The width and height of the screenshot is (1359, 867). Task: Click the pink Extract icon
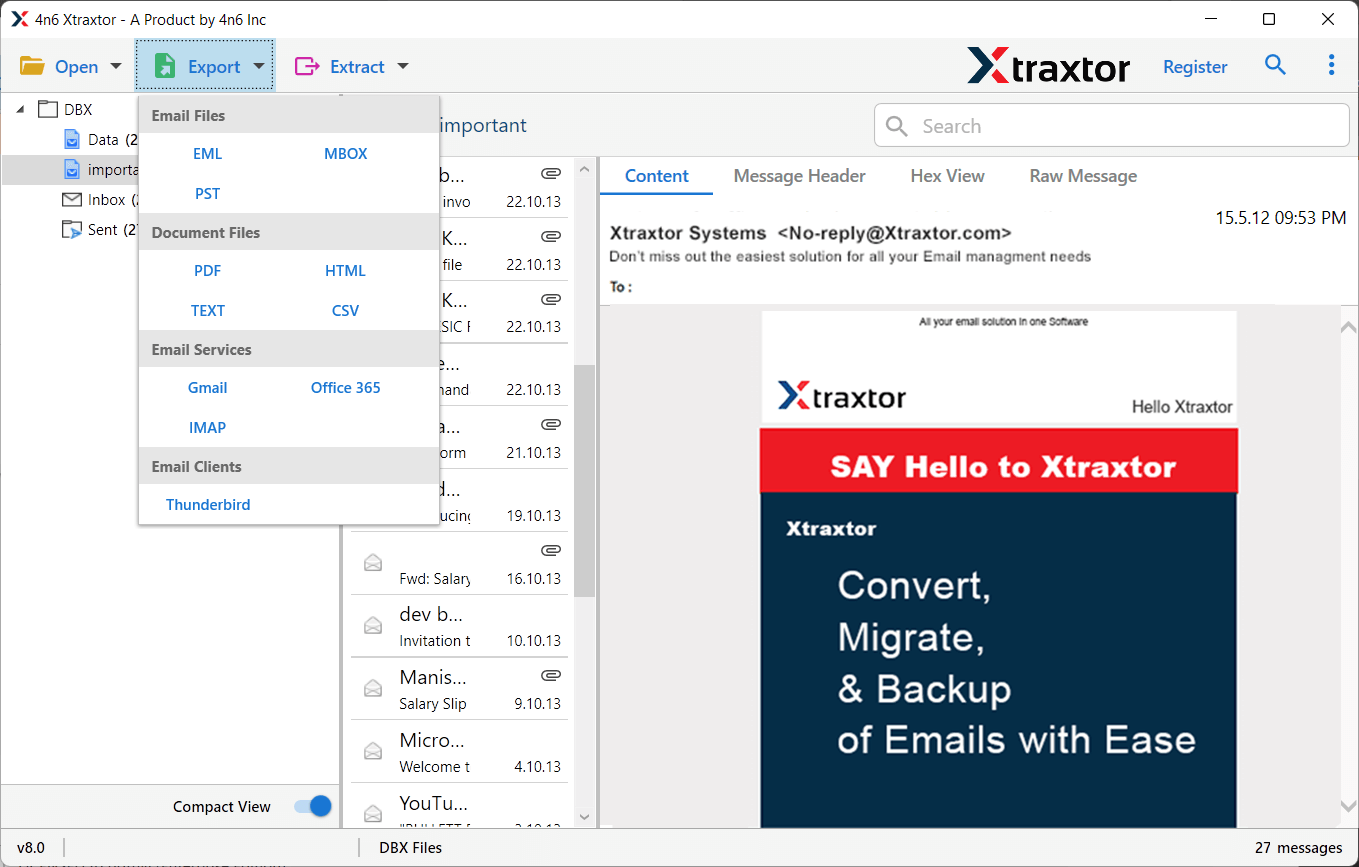click(306, 67)
